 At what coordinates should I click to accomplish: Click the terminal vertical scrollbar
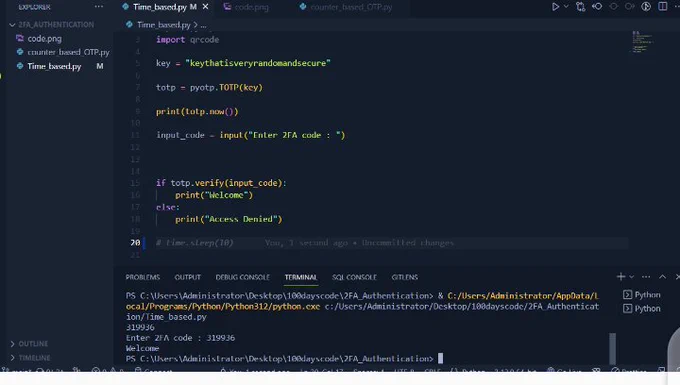click(x=612, y=348)
